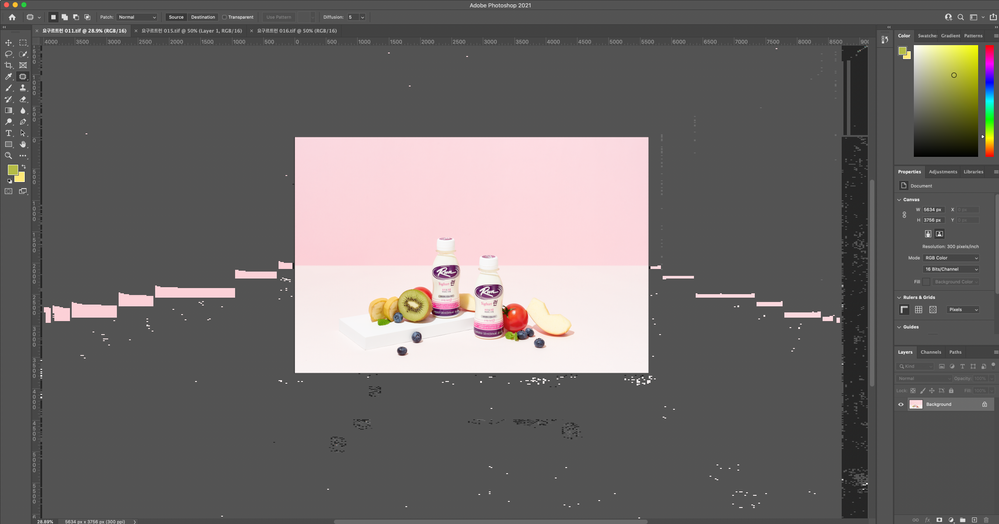Open the Patch mode Normal dropdown
999x524 pixels.
(137, 17)
